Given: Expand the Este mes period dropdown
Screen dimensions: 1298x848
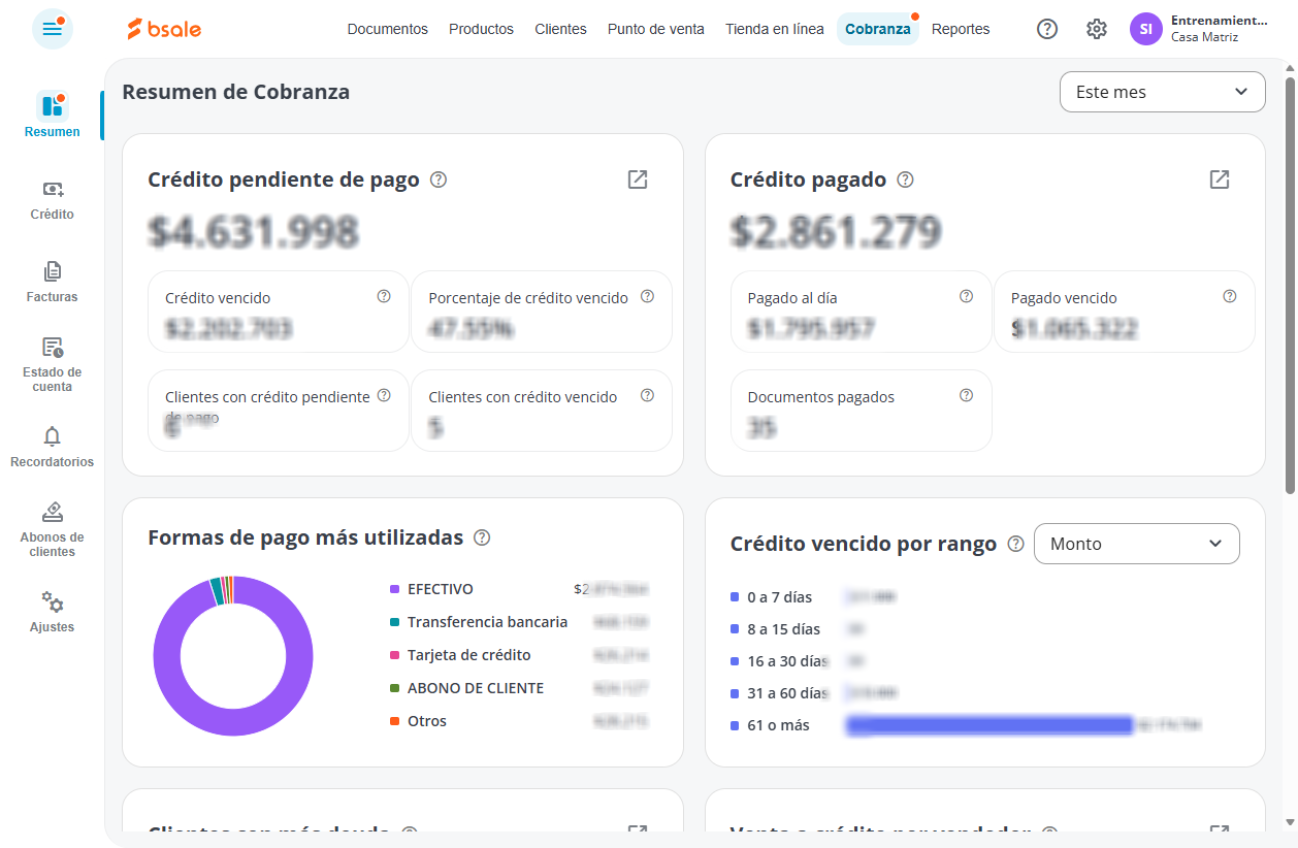Looking at the screenshot, I should click(x=1162, y=92).
